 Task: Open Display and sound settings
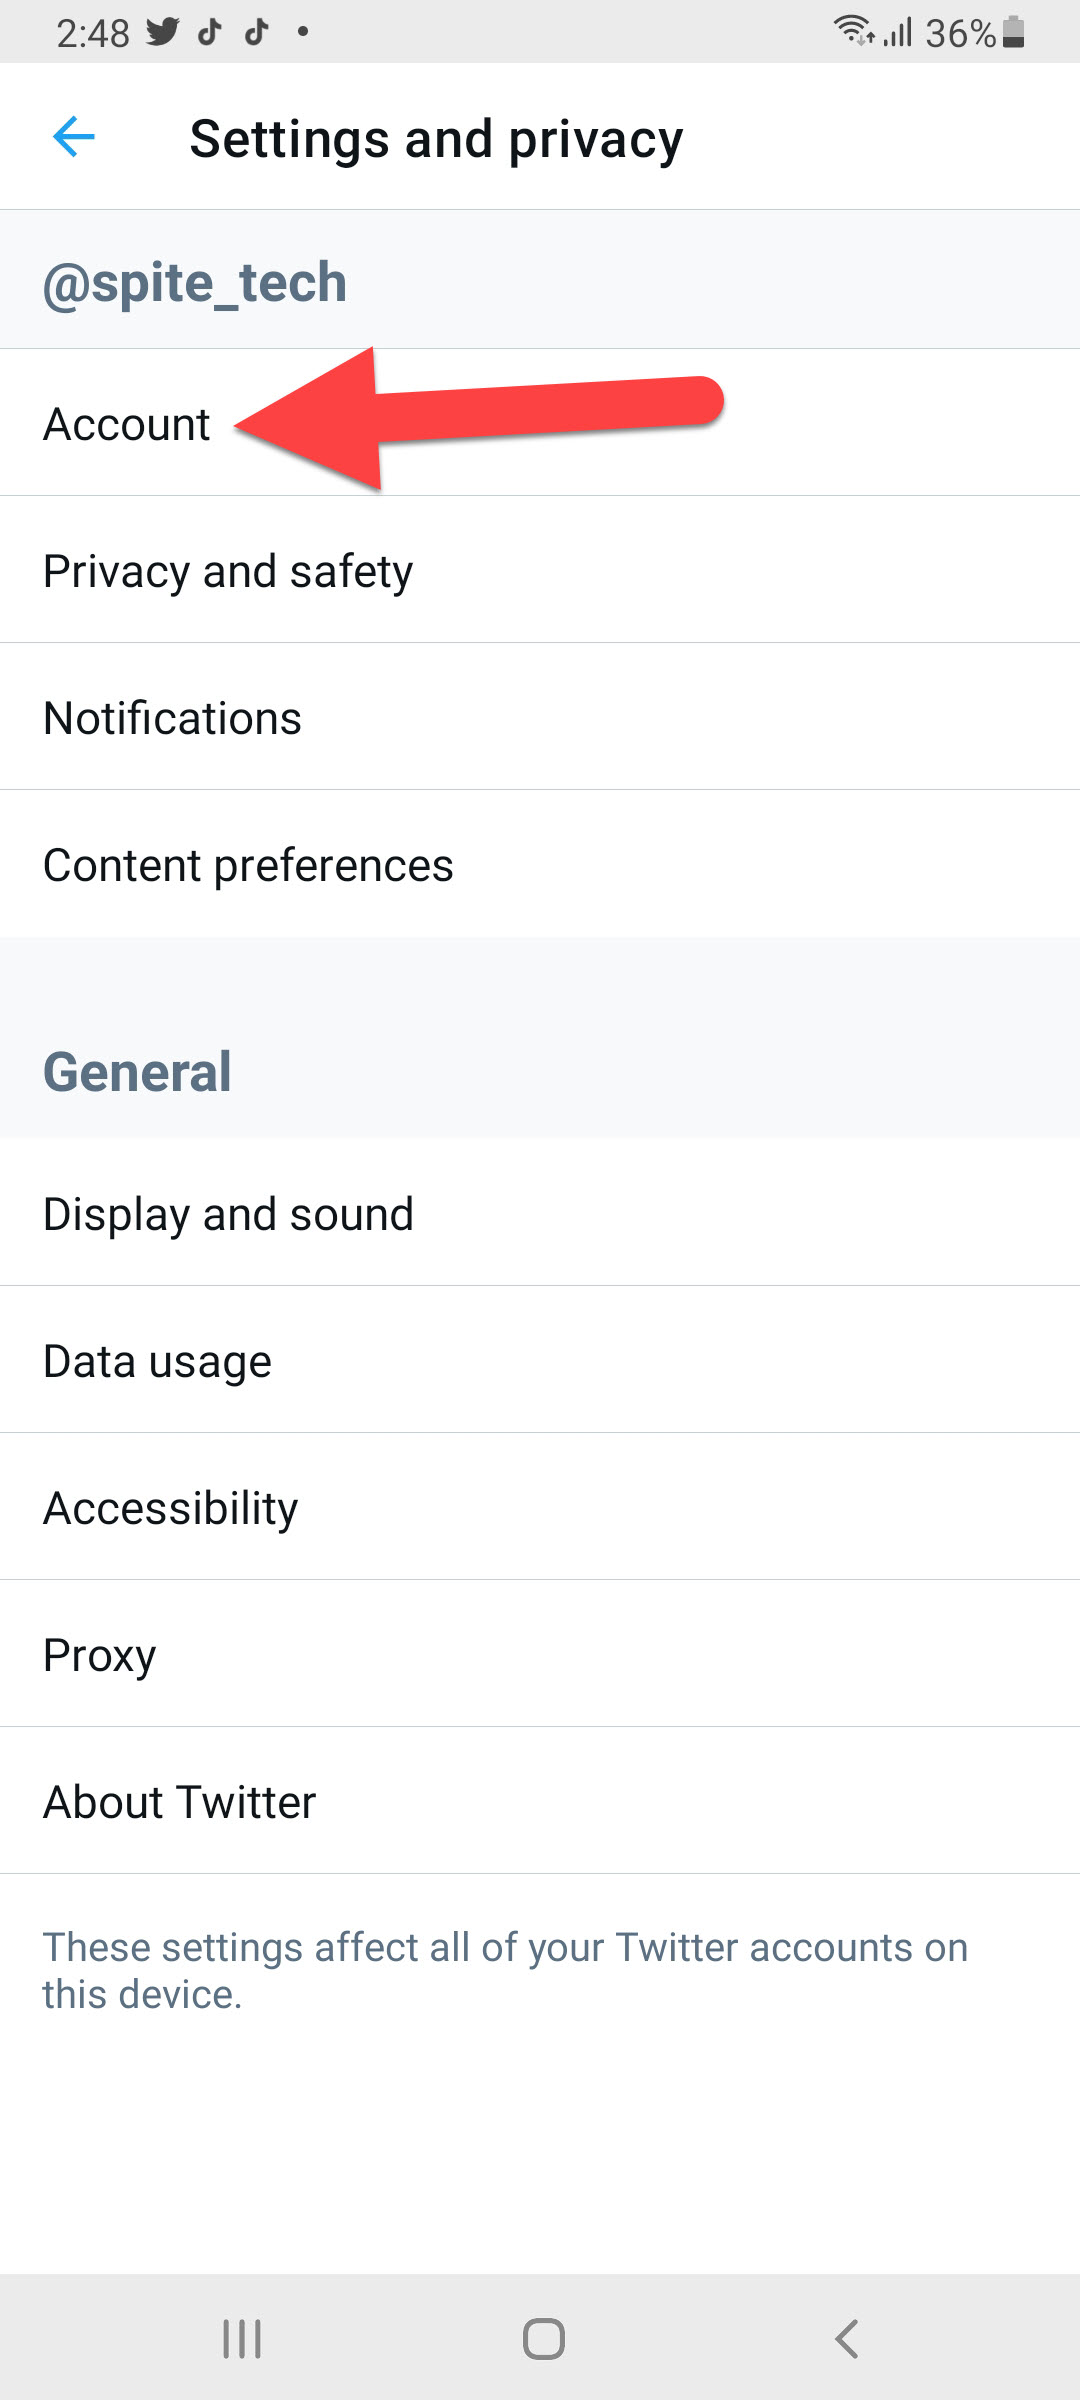[228, 1214]
